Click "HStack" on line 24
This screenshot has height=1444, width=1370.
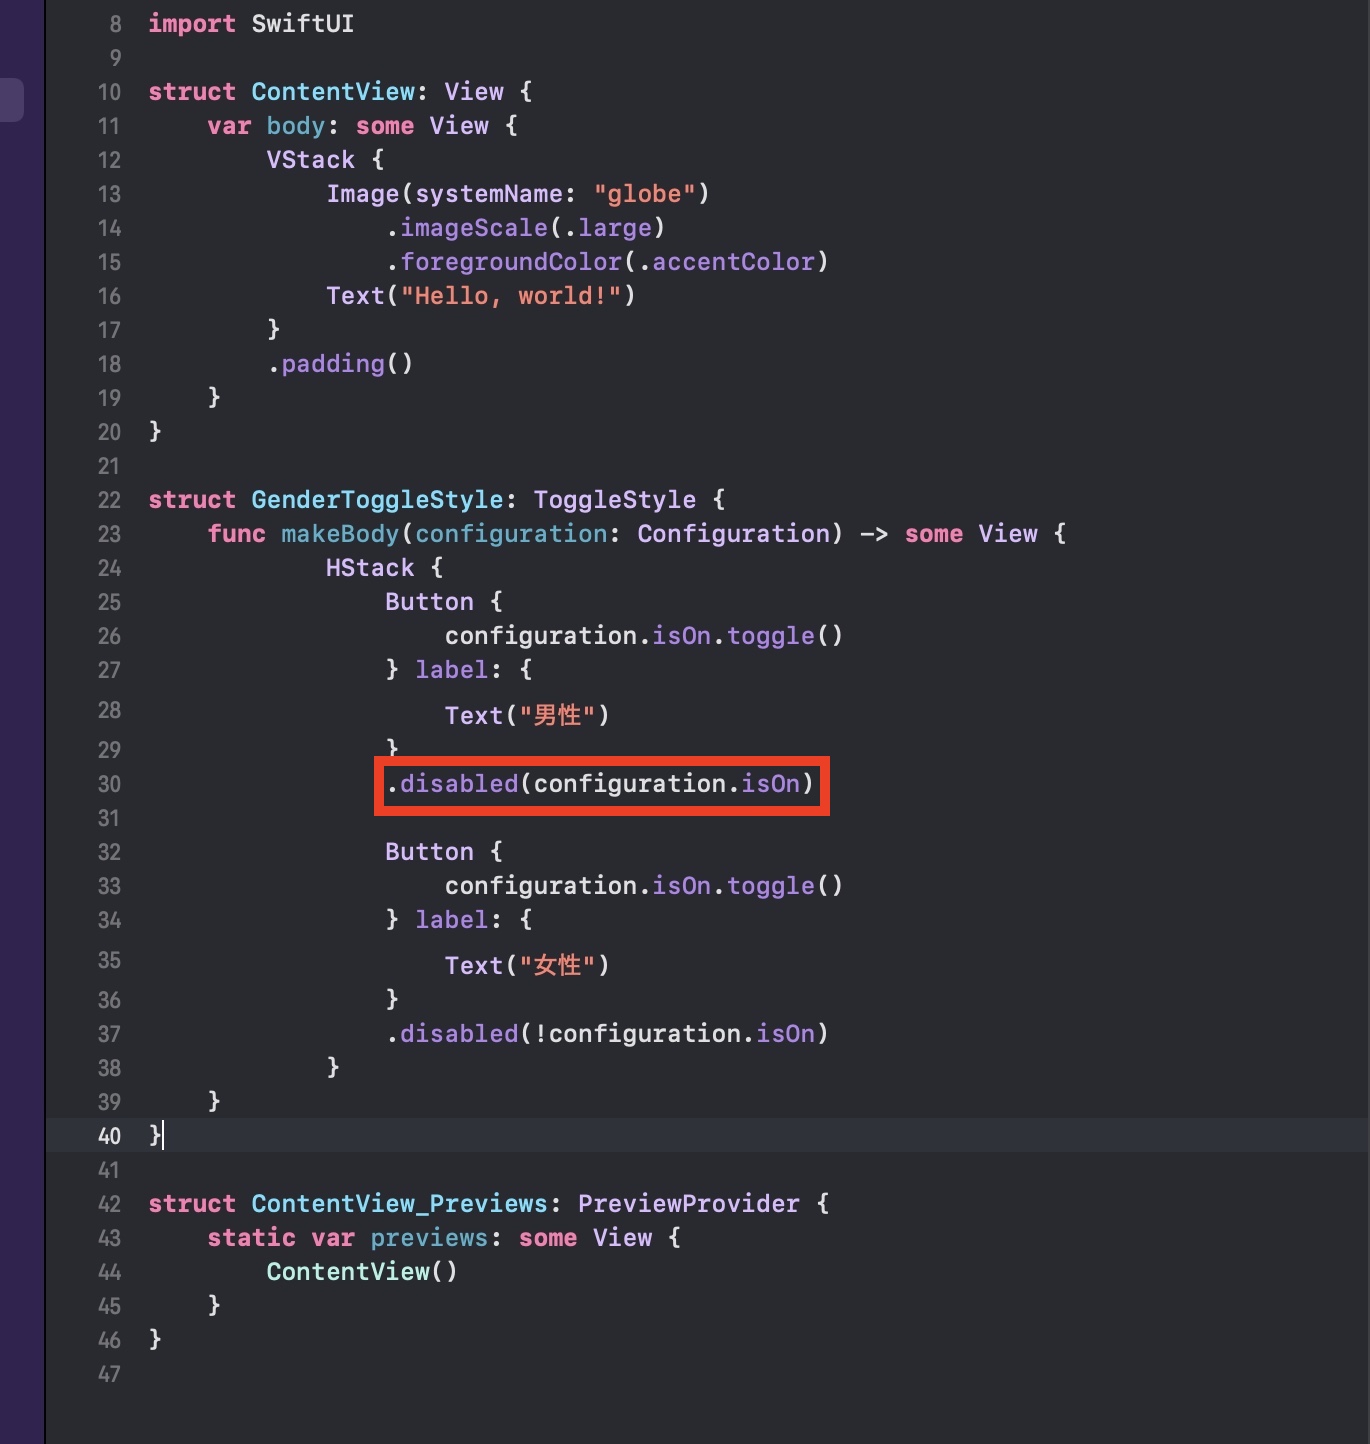click(370, 568)
